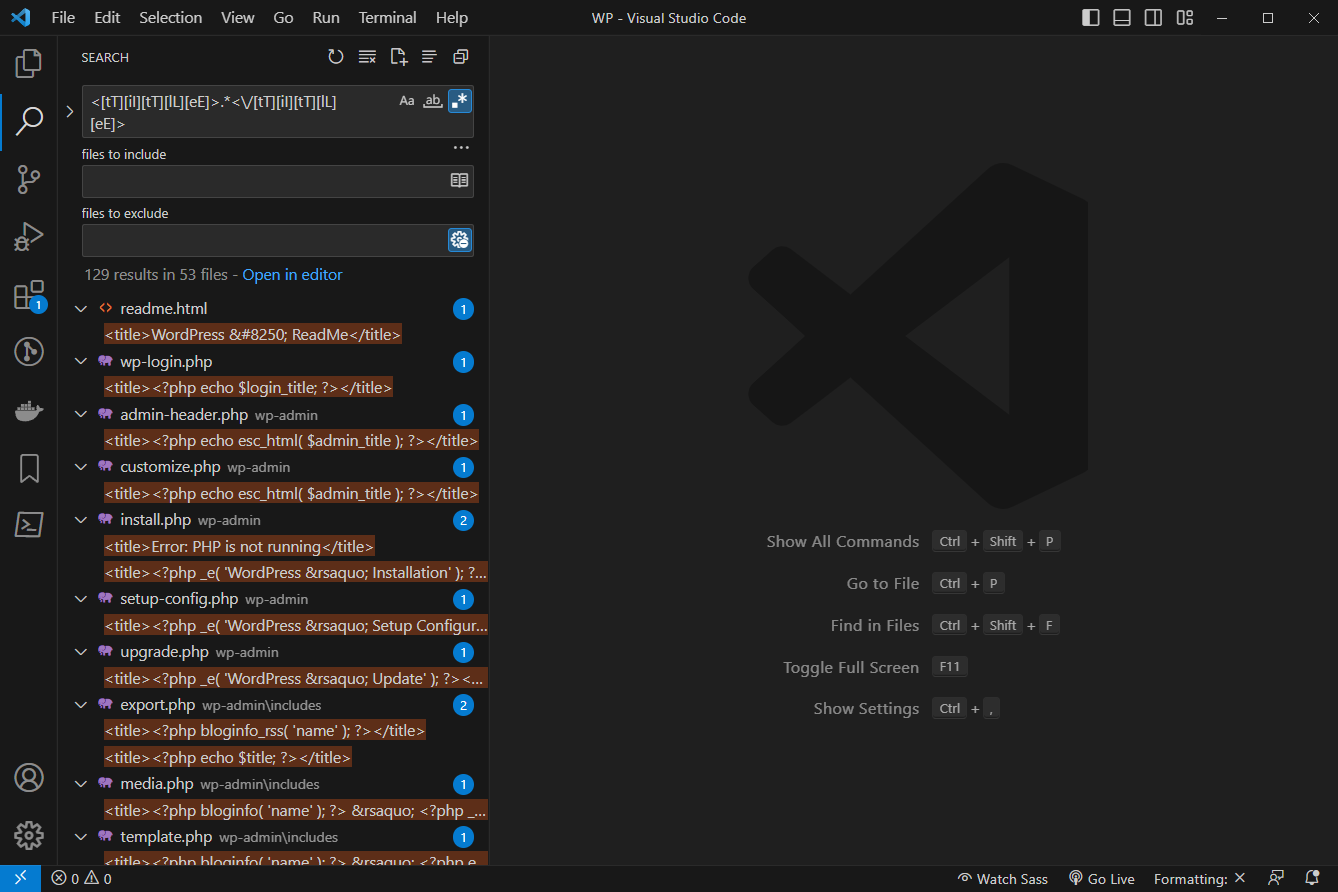Toggle secondary side bar layout icon

(1153, 18)
